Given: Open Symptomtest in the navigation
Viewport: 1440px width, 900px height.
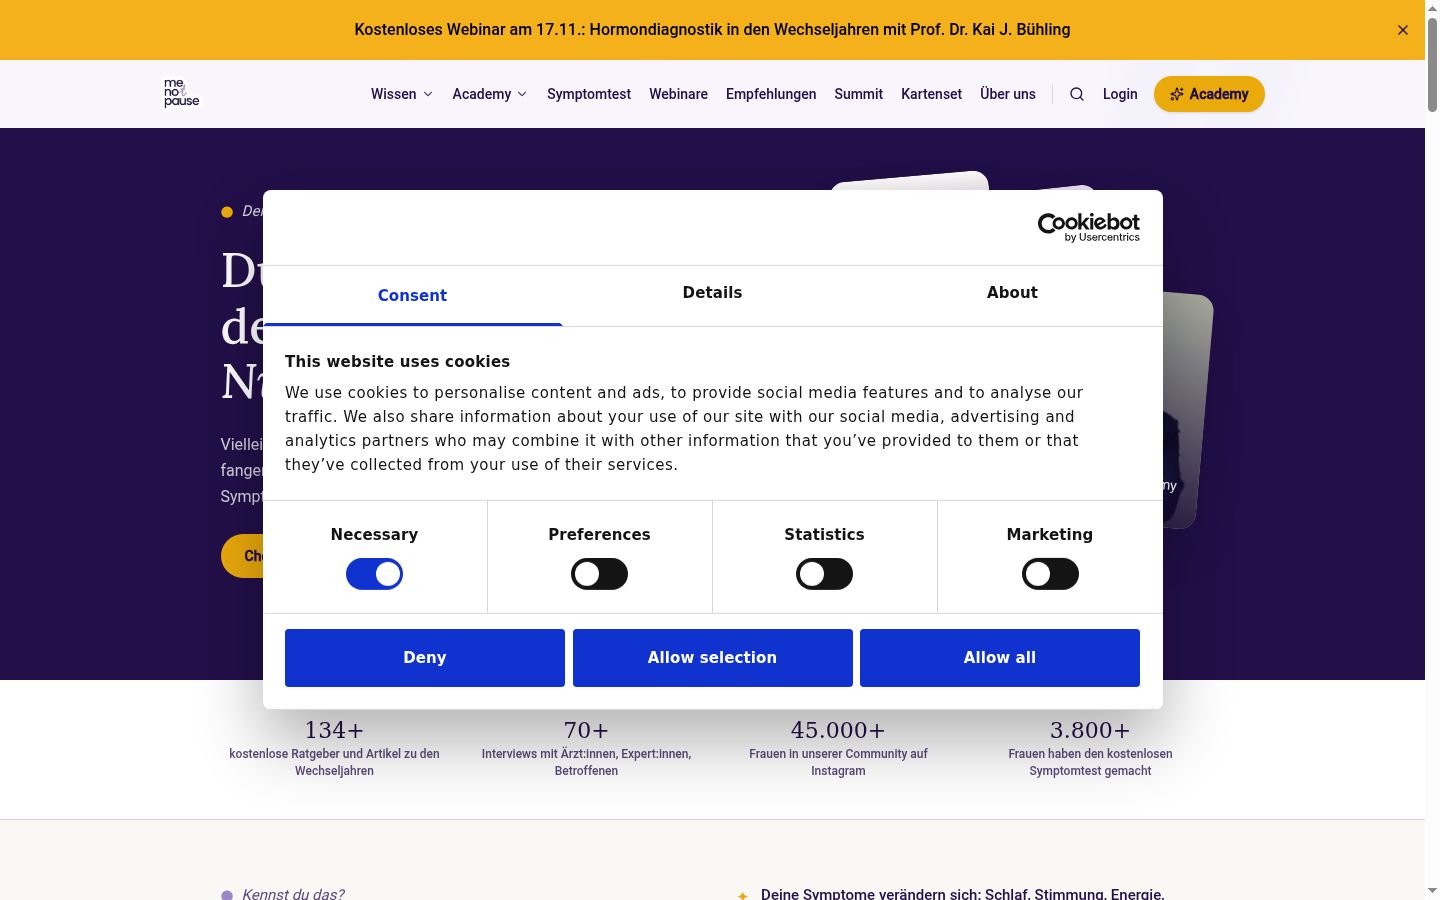Looking at the screenshot, I should pos(589,94).
